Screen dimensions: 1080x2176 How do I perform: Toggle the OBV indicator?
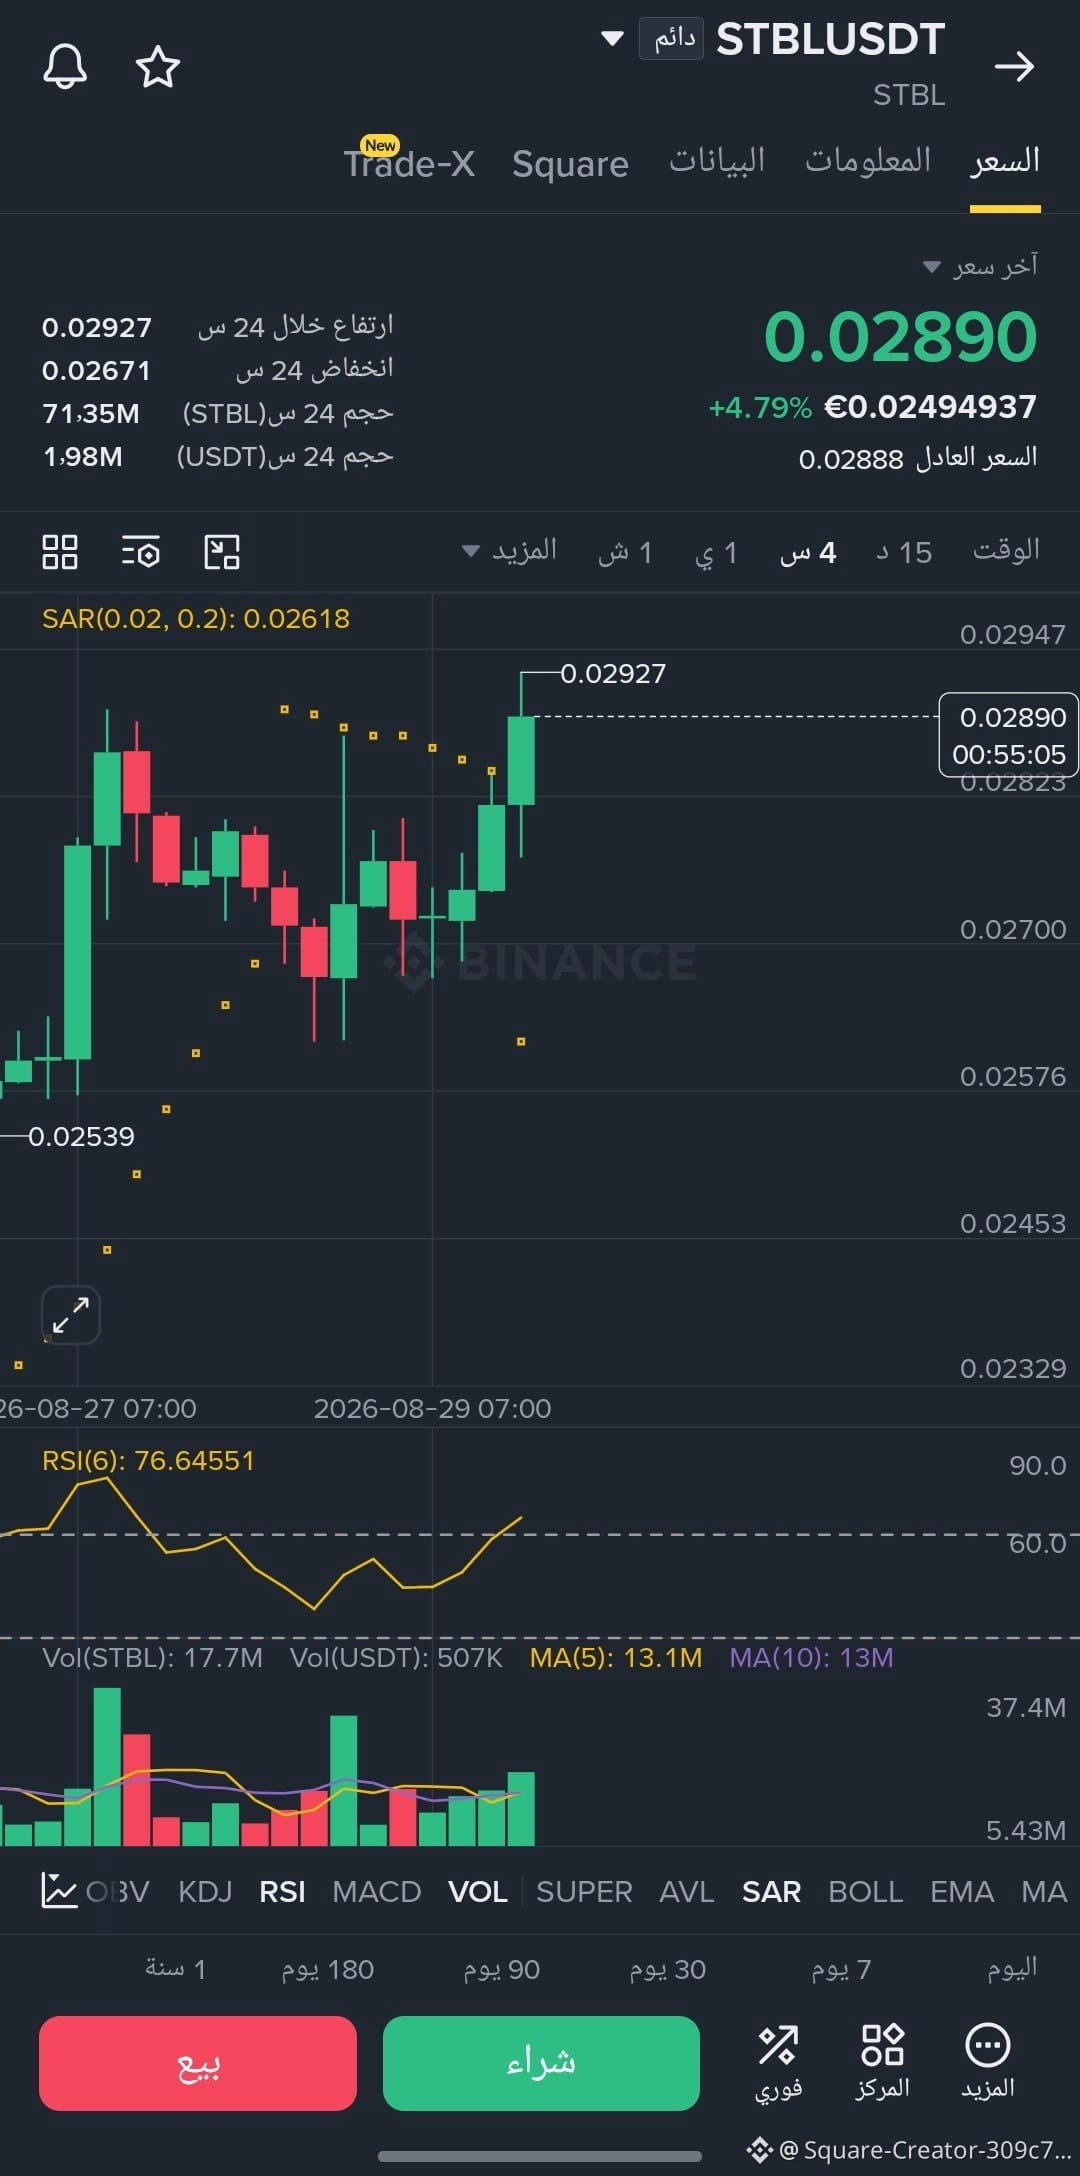(x=118, y=1892)
